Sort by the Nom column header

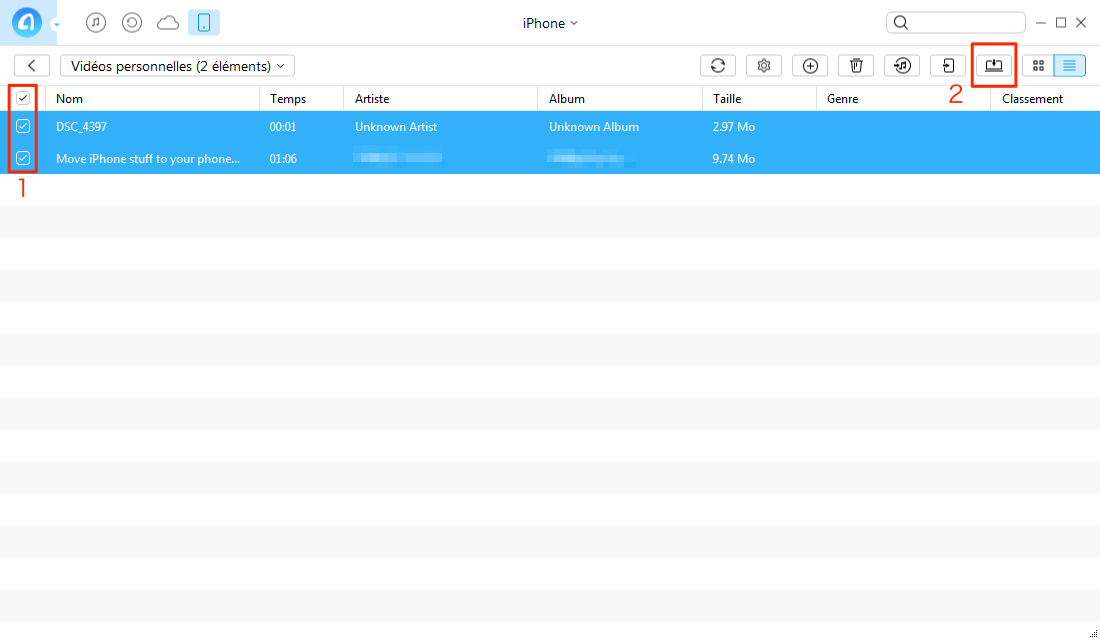coord(69,98)
